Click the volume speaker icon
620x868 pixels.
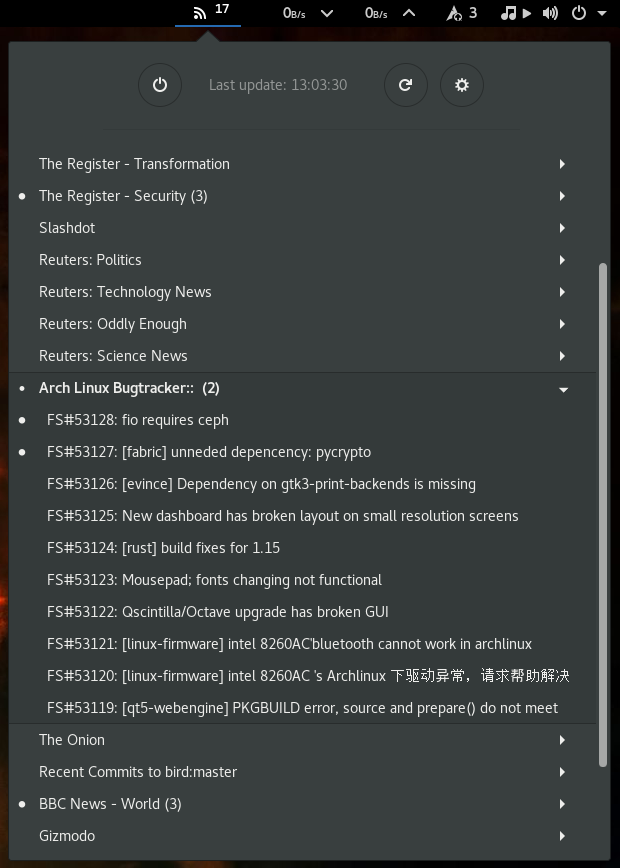(550, 13)
